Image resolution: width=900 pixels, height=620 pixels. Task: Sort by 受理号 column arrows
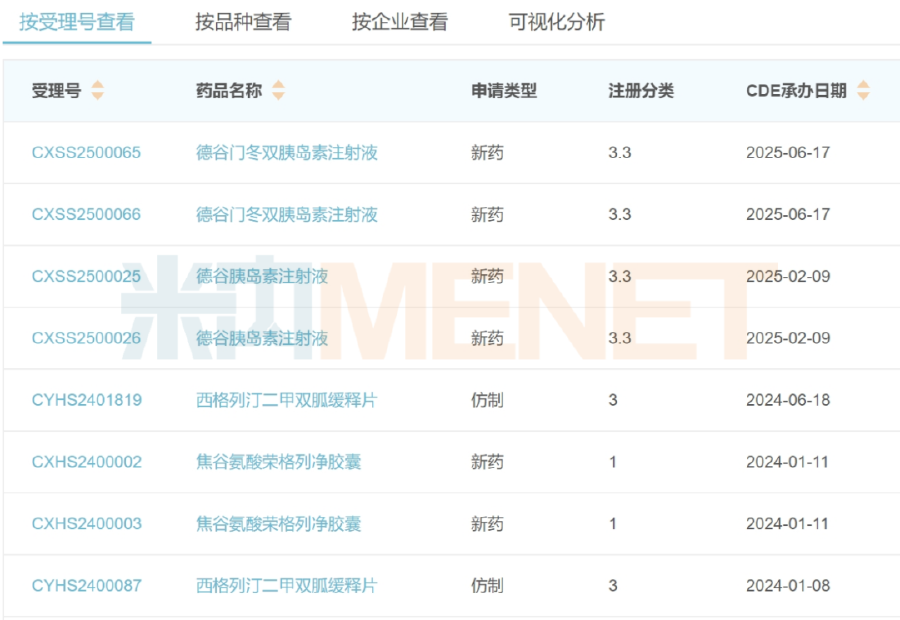[98, 90]
